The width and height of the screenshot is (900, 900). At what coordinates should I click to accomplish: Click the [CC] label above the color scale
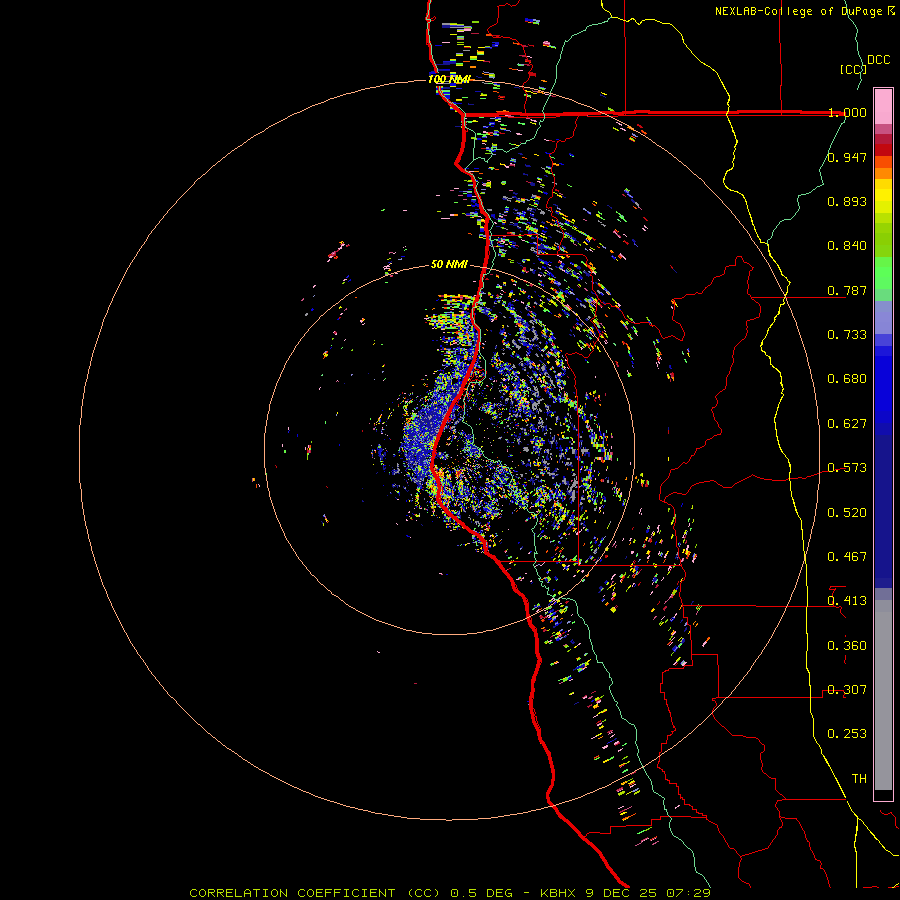coord(853,69)
